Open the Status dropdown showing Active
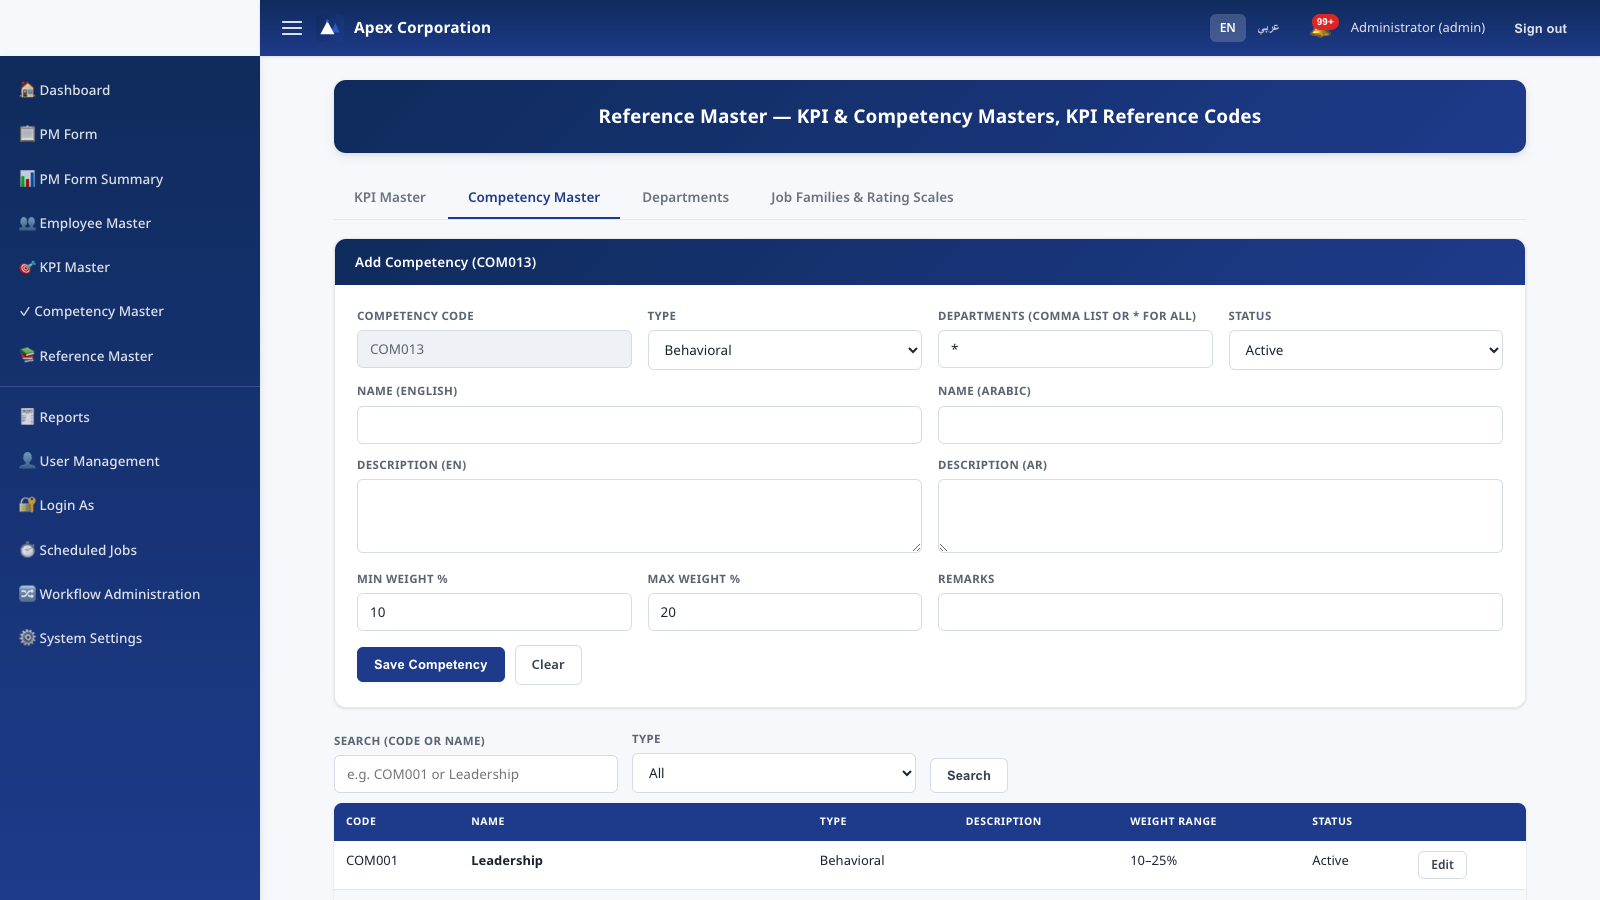Viewport: 1600px width, 900px height. coord(1365,350)
